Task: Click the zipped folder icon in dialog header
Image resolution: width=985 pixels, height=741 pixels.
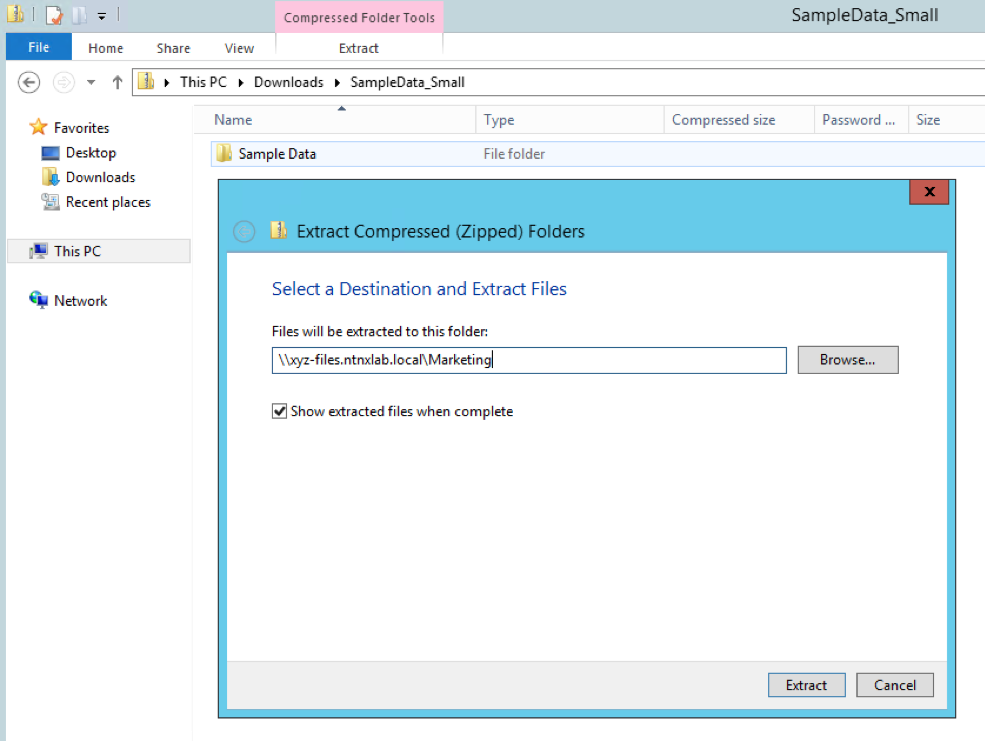Action: coord(278,230)
